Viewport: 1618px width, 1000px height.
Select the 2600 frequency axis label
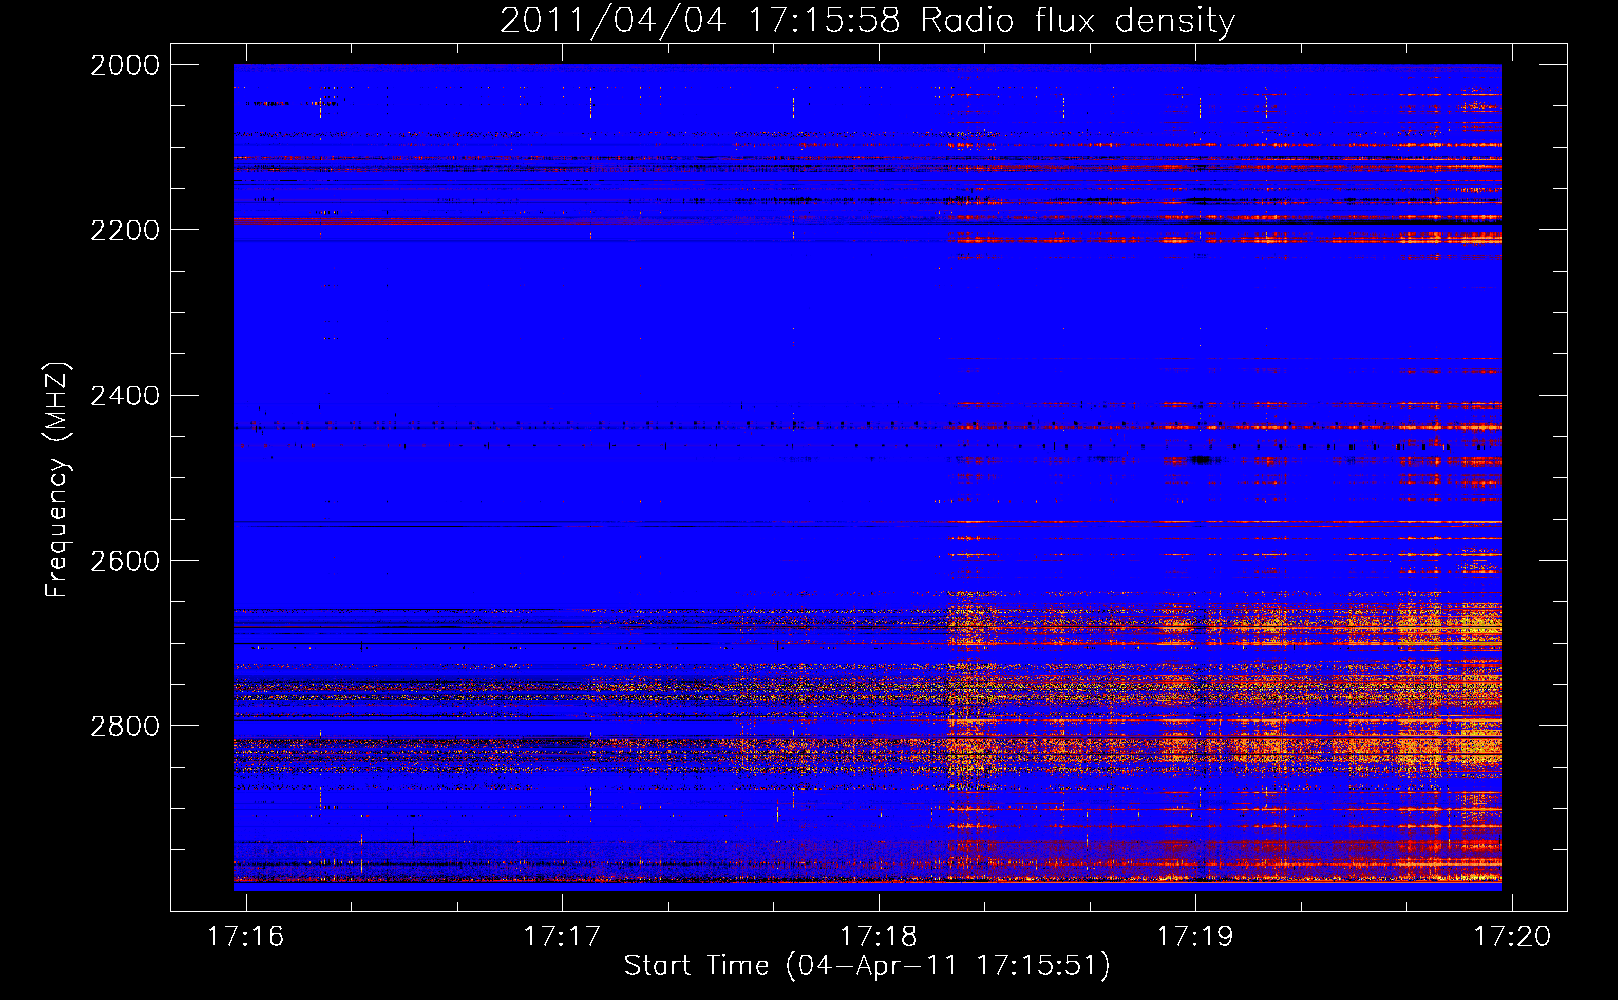tap(125, 561)
